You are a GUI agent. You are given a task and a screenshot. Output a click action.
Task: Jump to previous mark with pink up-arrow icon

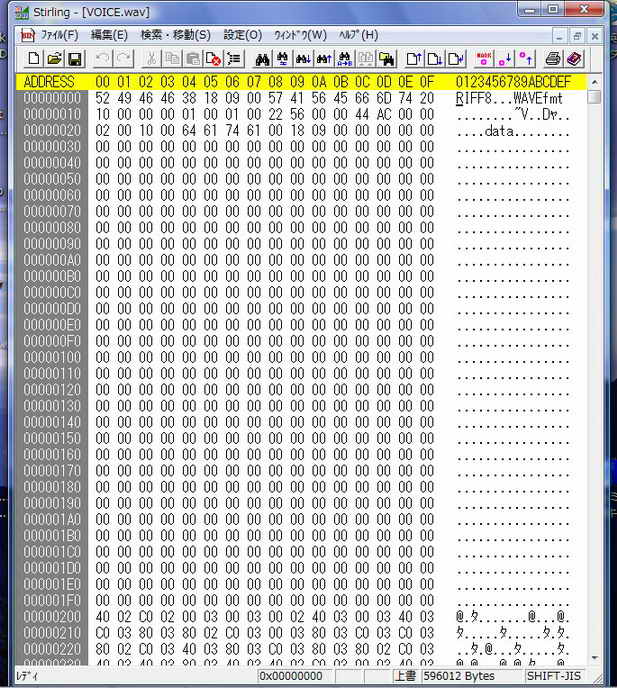click(526, 59)
